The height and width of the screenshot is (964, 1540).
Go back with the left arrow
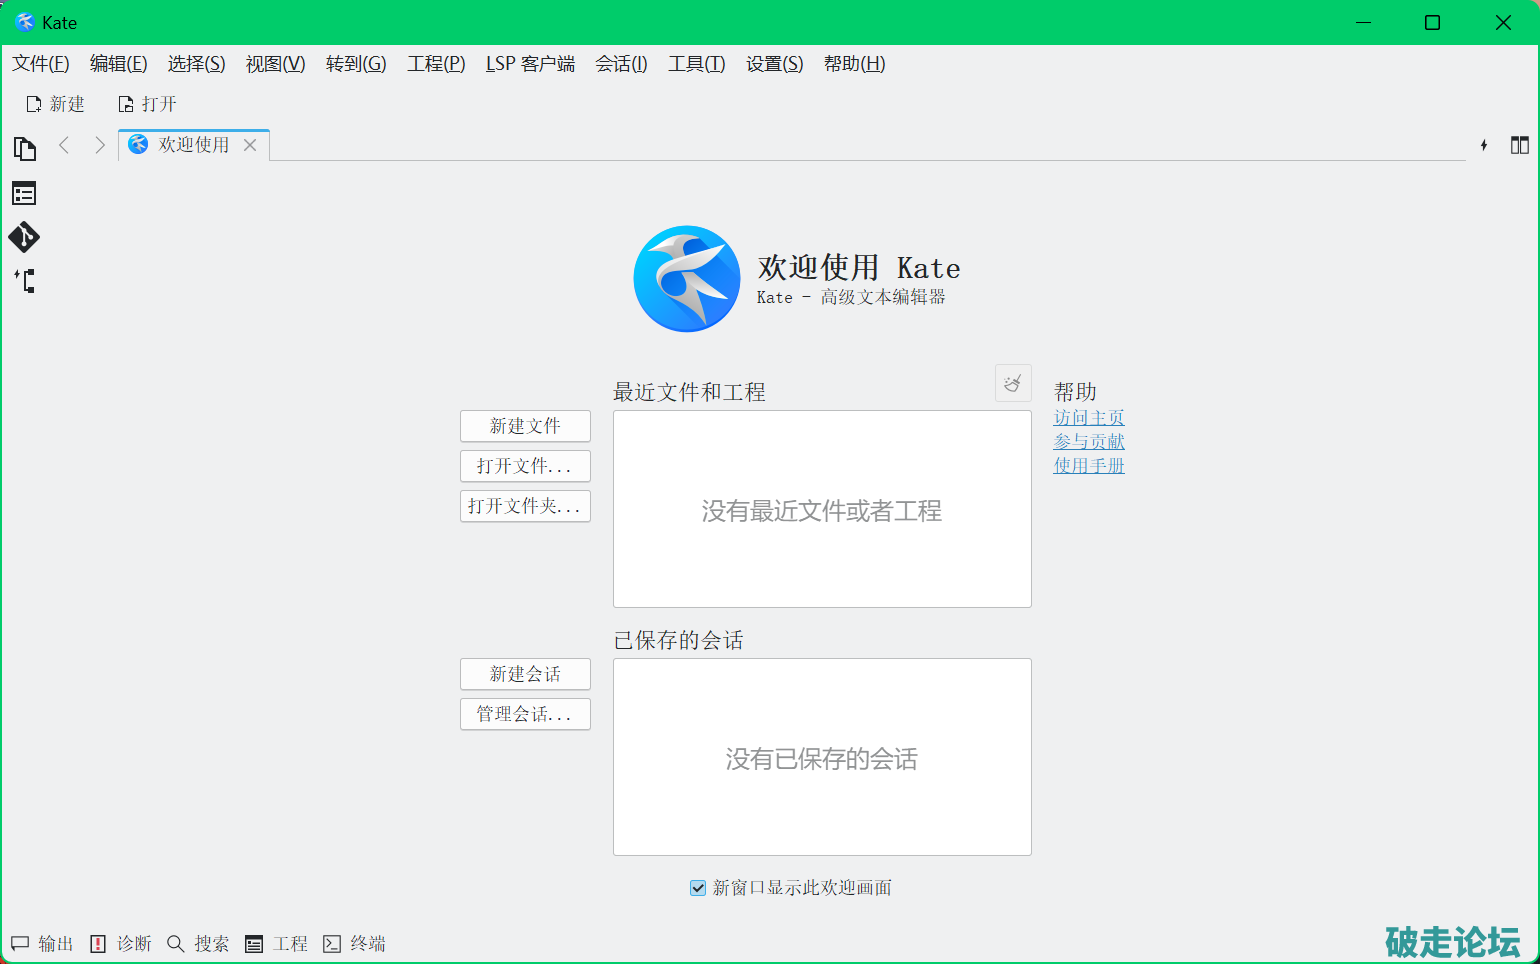tap(64, 145)
